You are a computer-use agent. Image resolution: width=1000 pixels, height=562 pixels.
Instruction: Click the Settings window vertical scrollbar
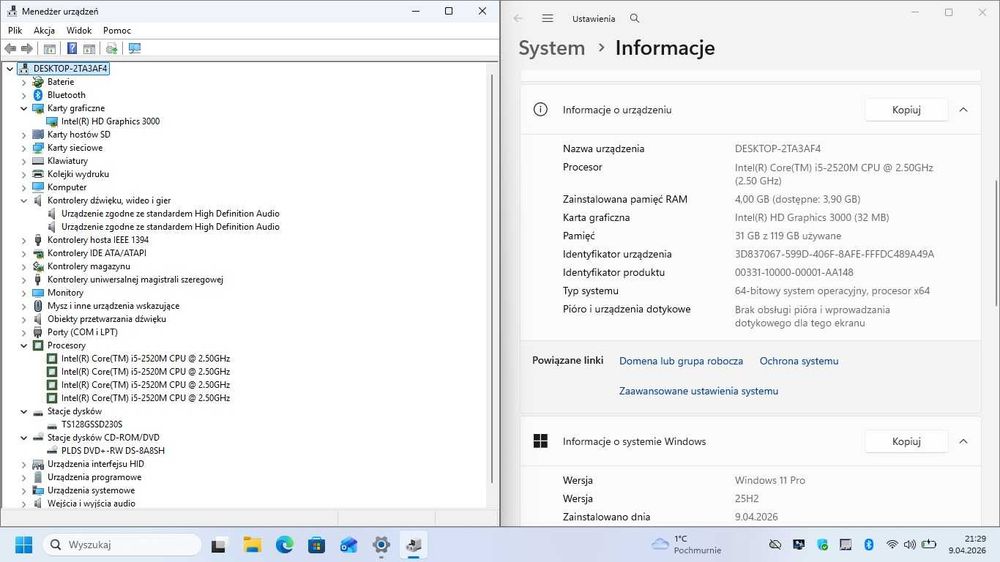[x=996, y=242]
